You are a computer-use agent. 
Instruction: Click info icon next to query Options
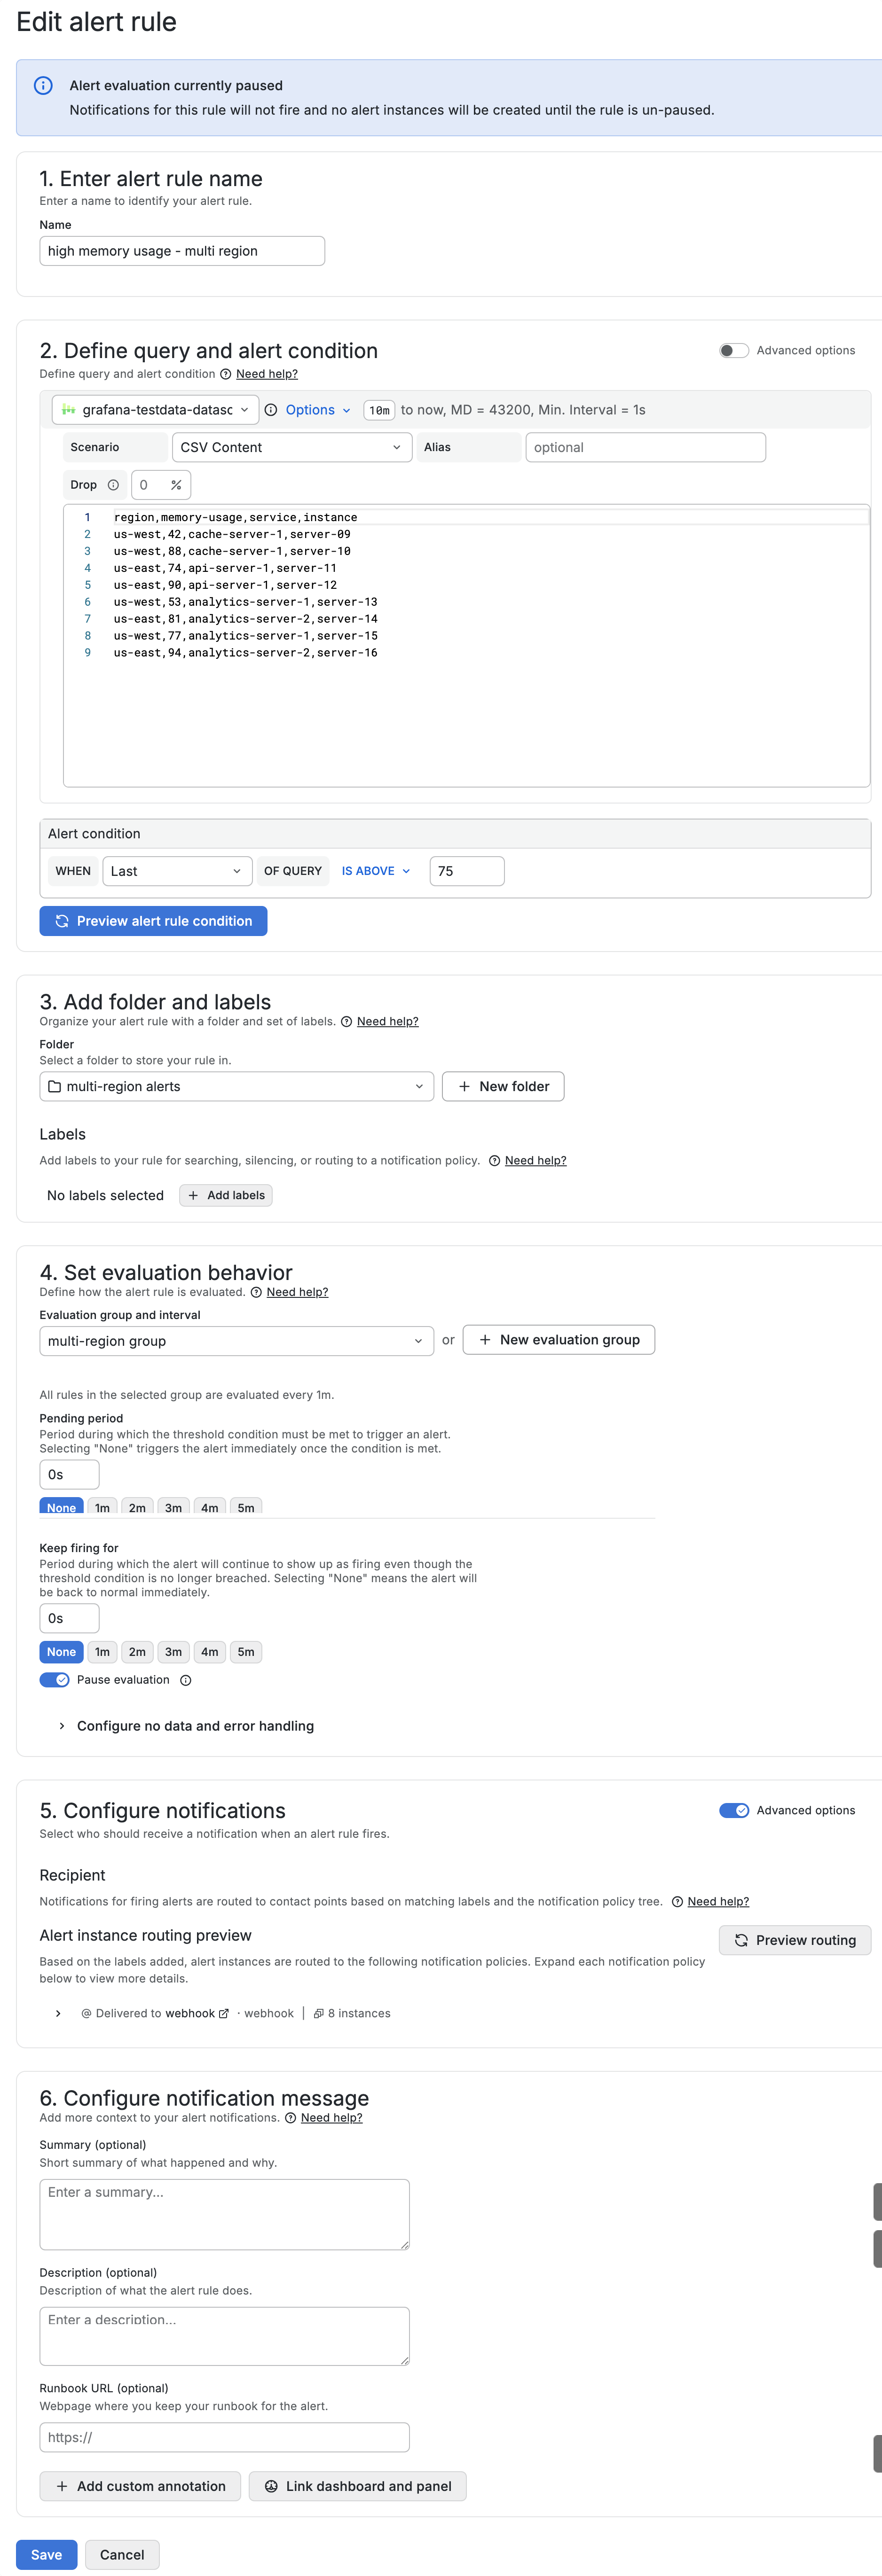pos(271,410)
